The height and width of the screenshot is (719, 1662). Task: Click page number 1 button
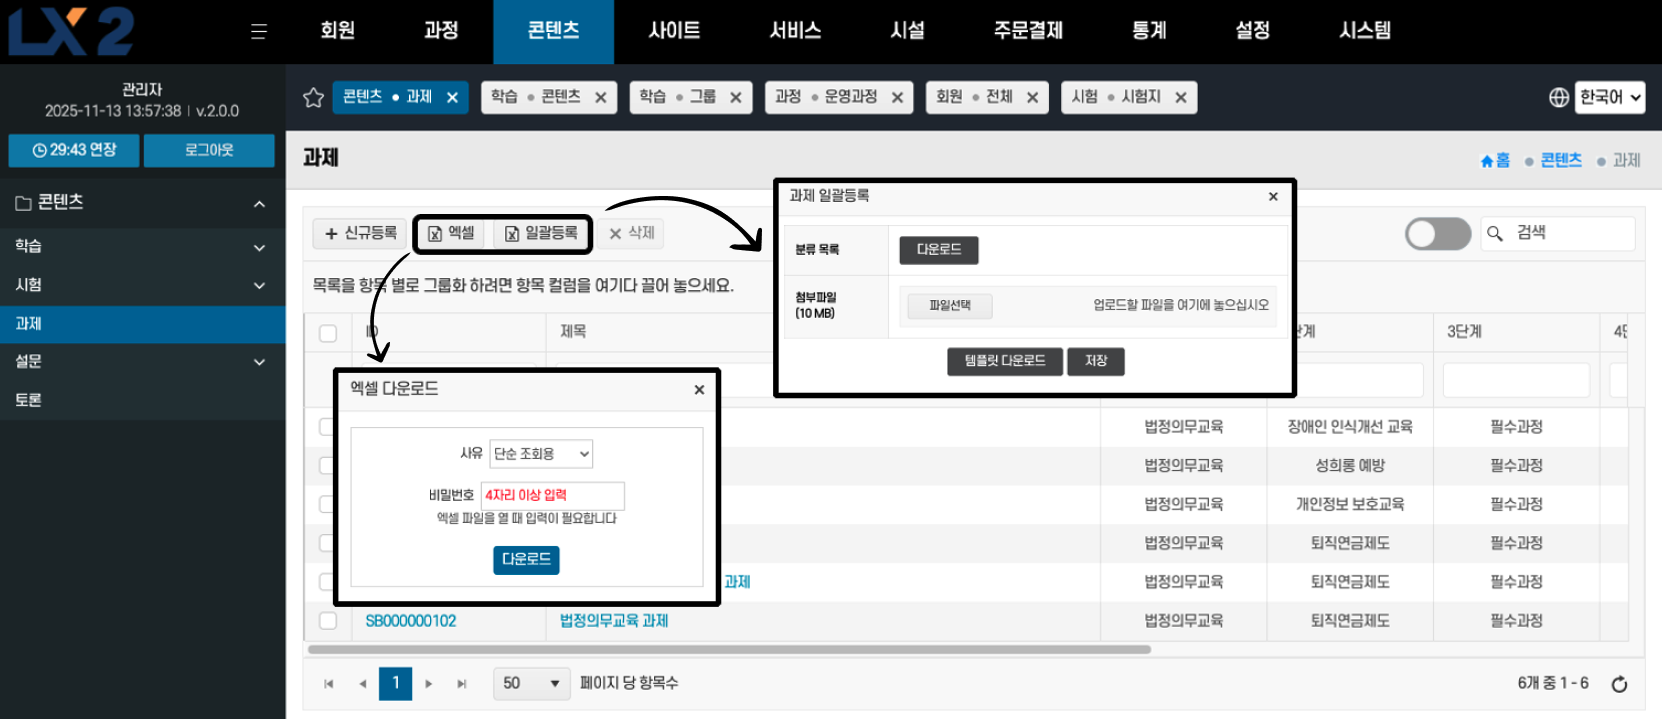(x=396, y=683)
